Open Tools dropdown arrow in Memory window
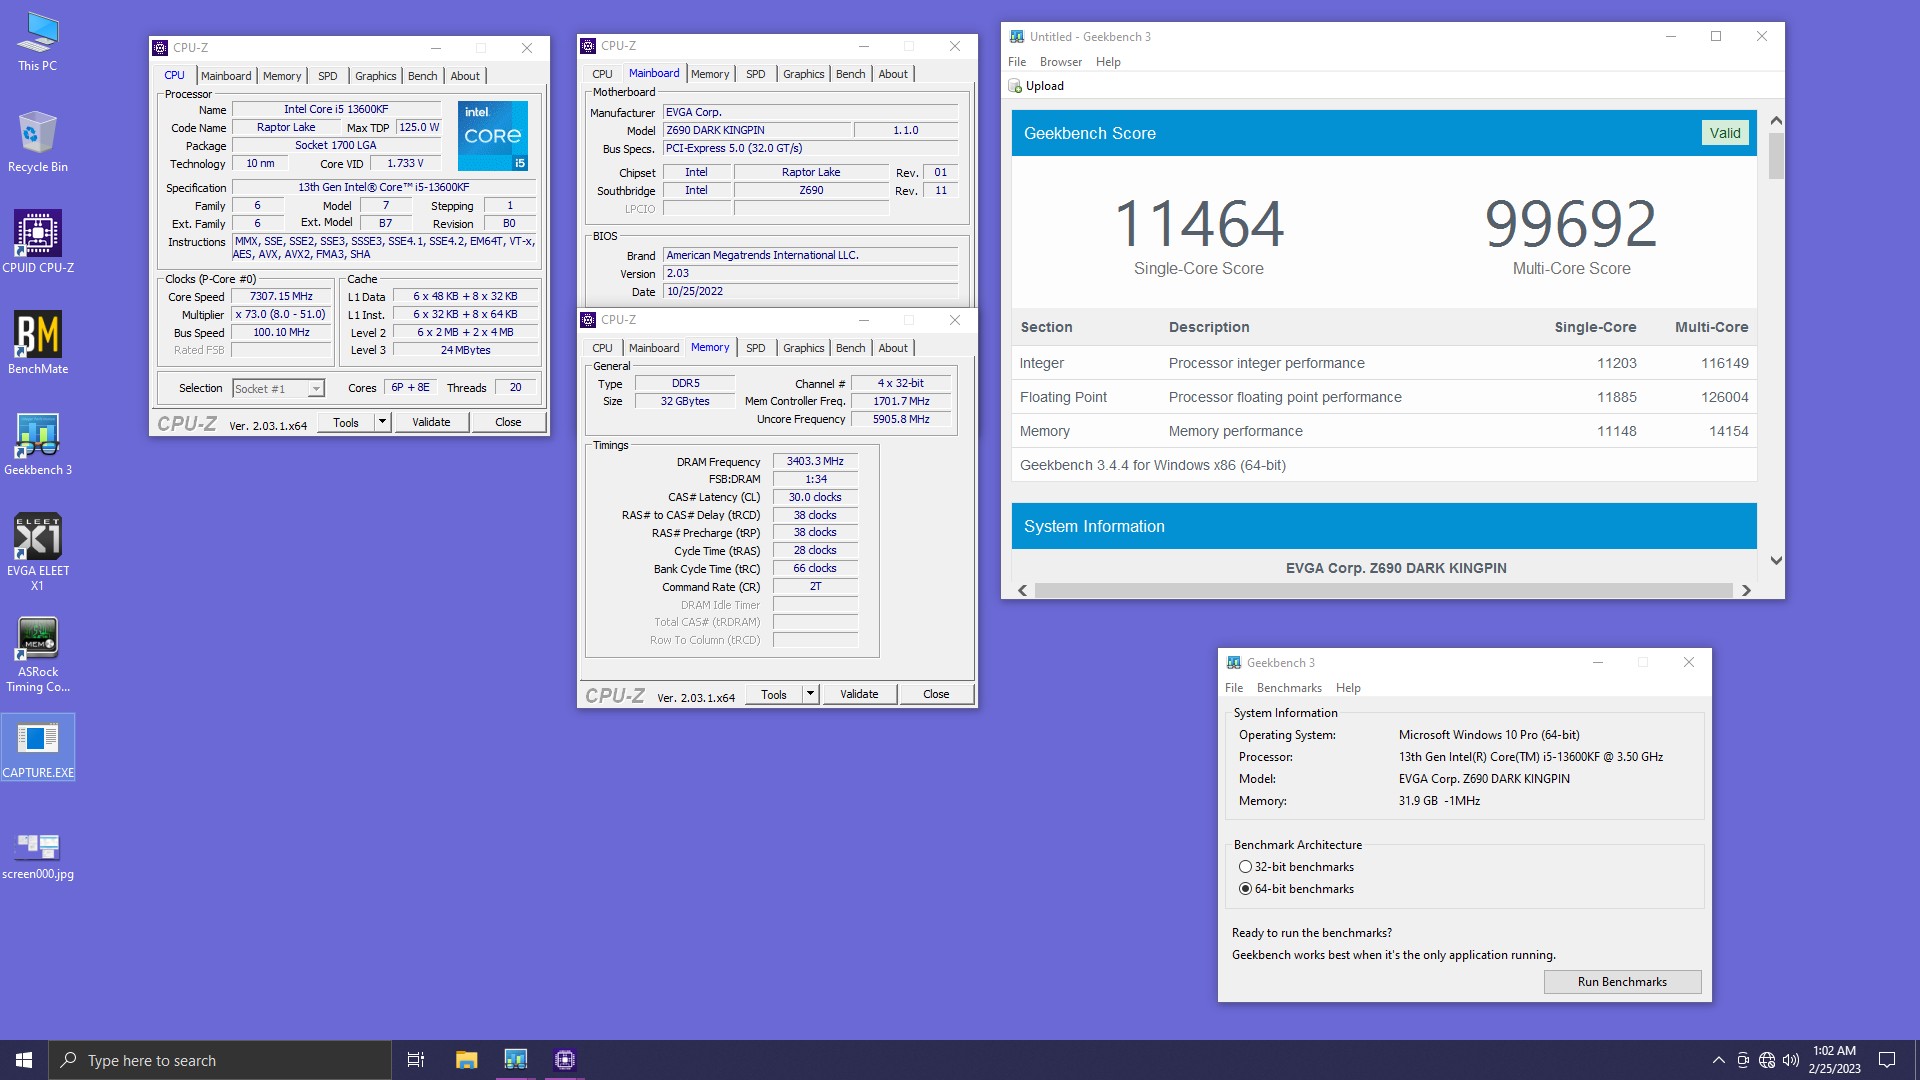The width and height of the screenshot is (1920, 1080). (x=810, y=695)
